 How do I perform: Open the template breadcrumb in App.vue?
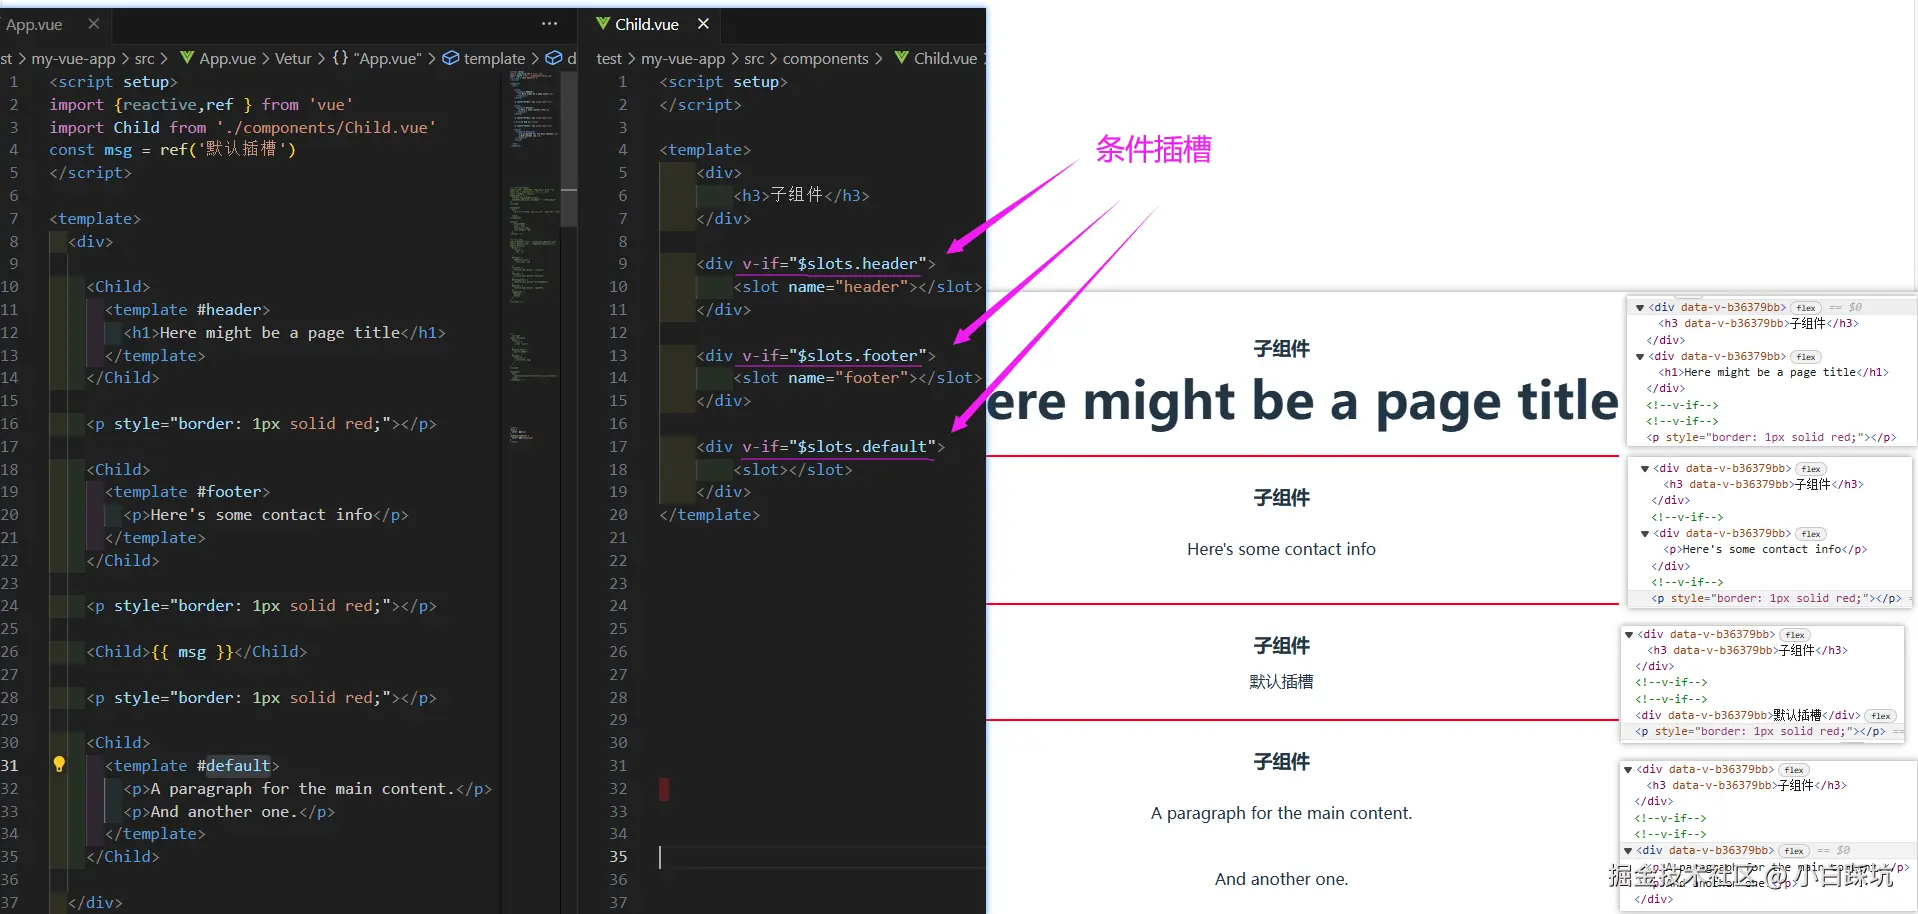pos(494,59)
